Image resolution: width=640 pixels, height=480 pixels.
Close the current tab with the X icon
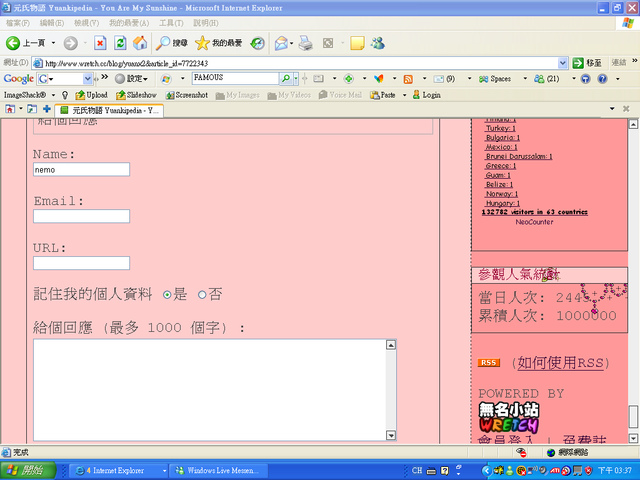[626, 109]
